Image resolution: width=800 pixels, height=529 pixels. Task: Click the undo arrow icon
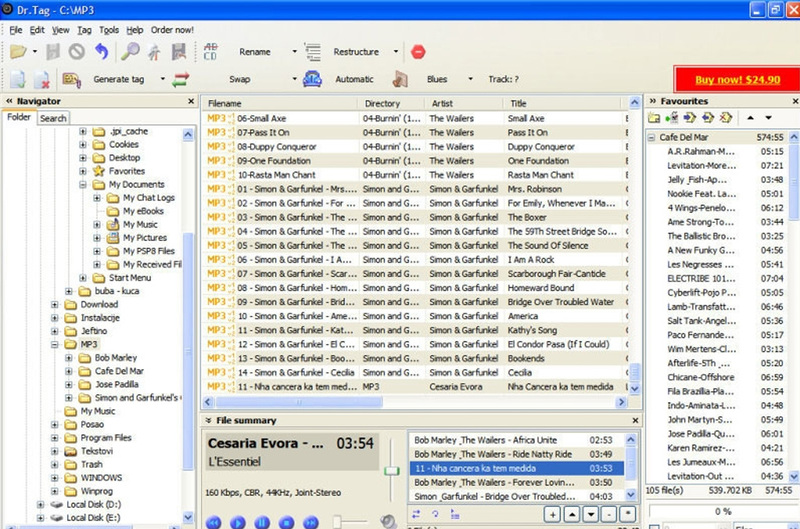pos(102,52)
